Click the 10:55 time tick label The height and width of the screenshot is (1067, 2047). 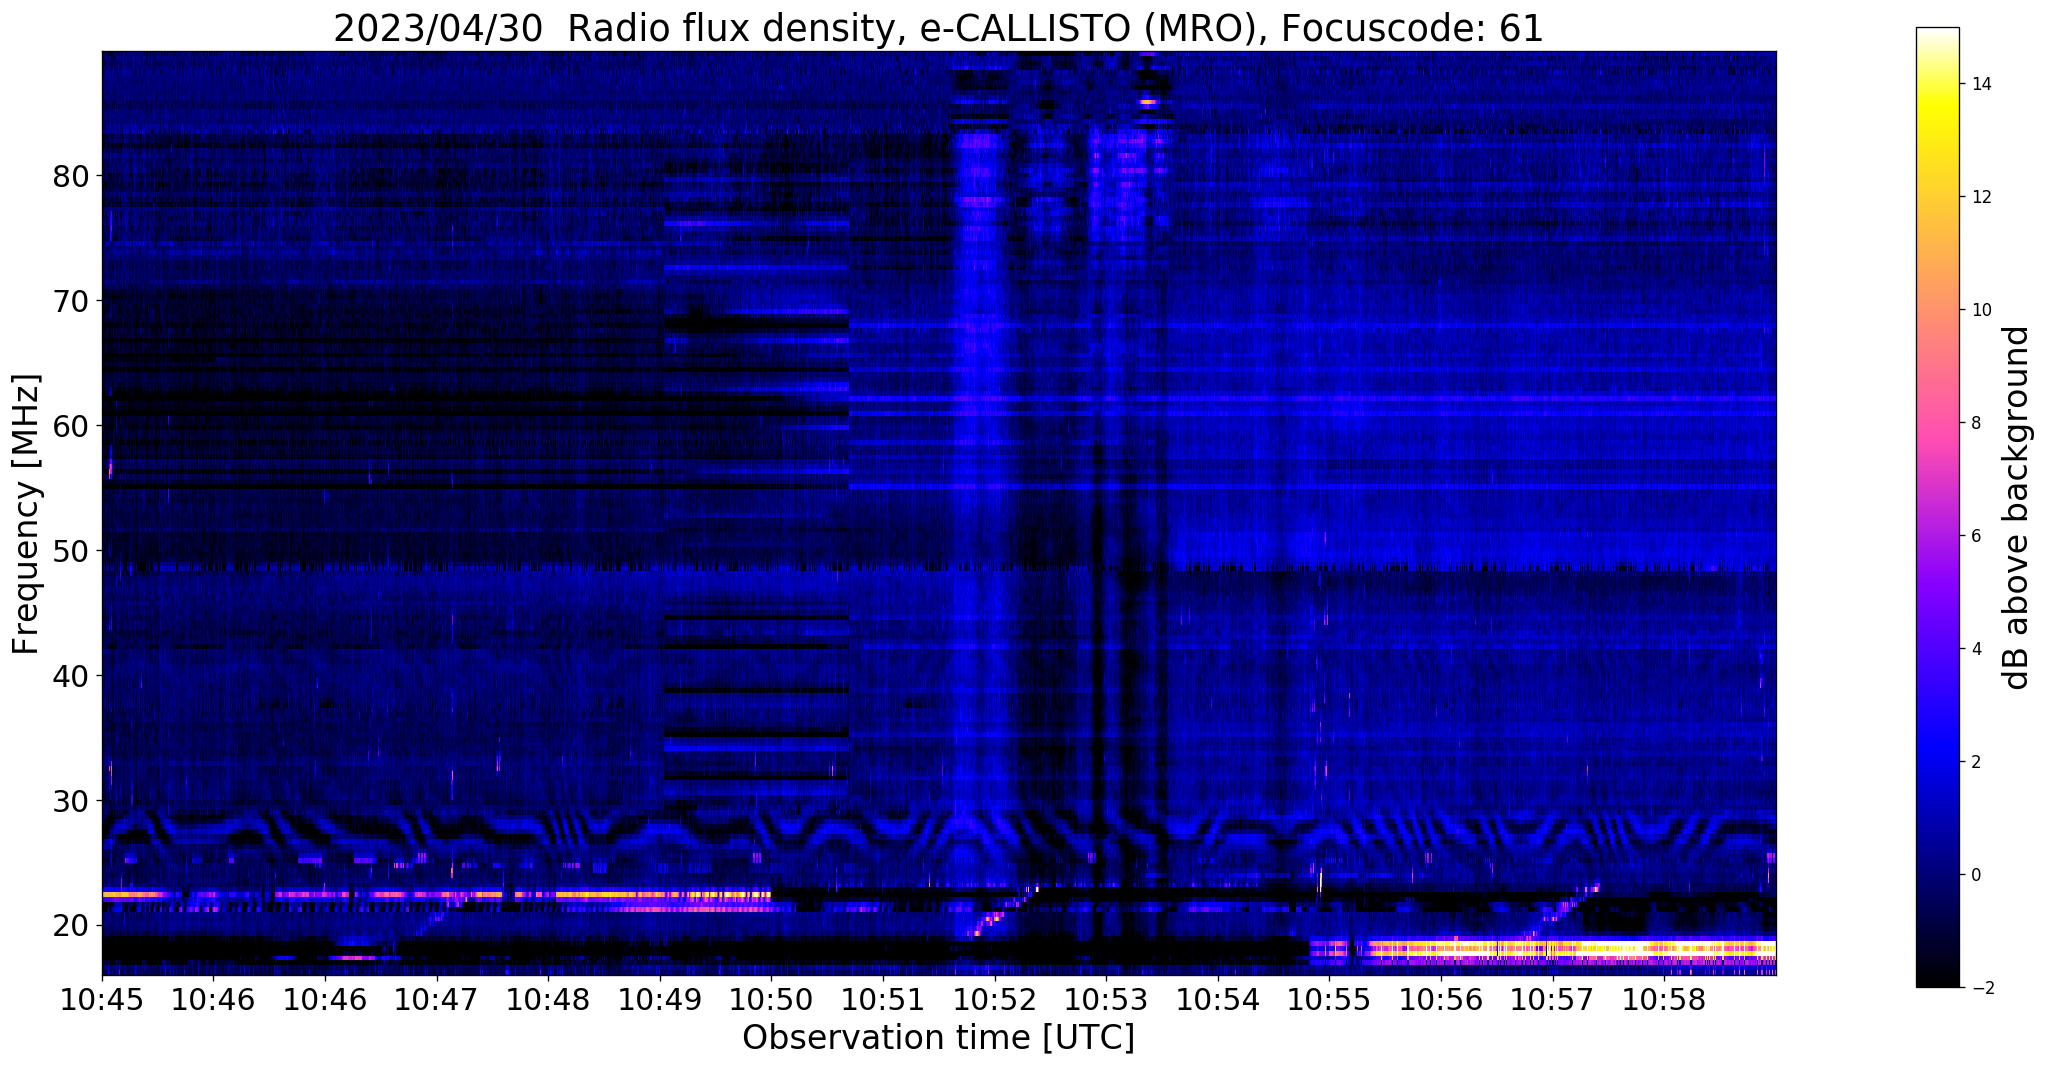point(1329,999)
